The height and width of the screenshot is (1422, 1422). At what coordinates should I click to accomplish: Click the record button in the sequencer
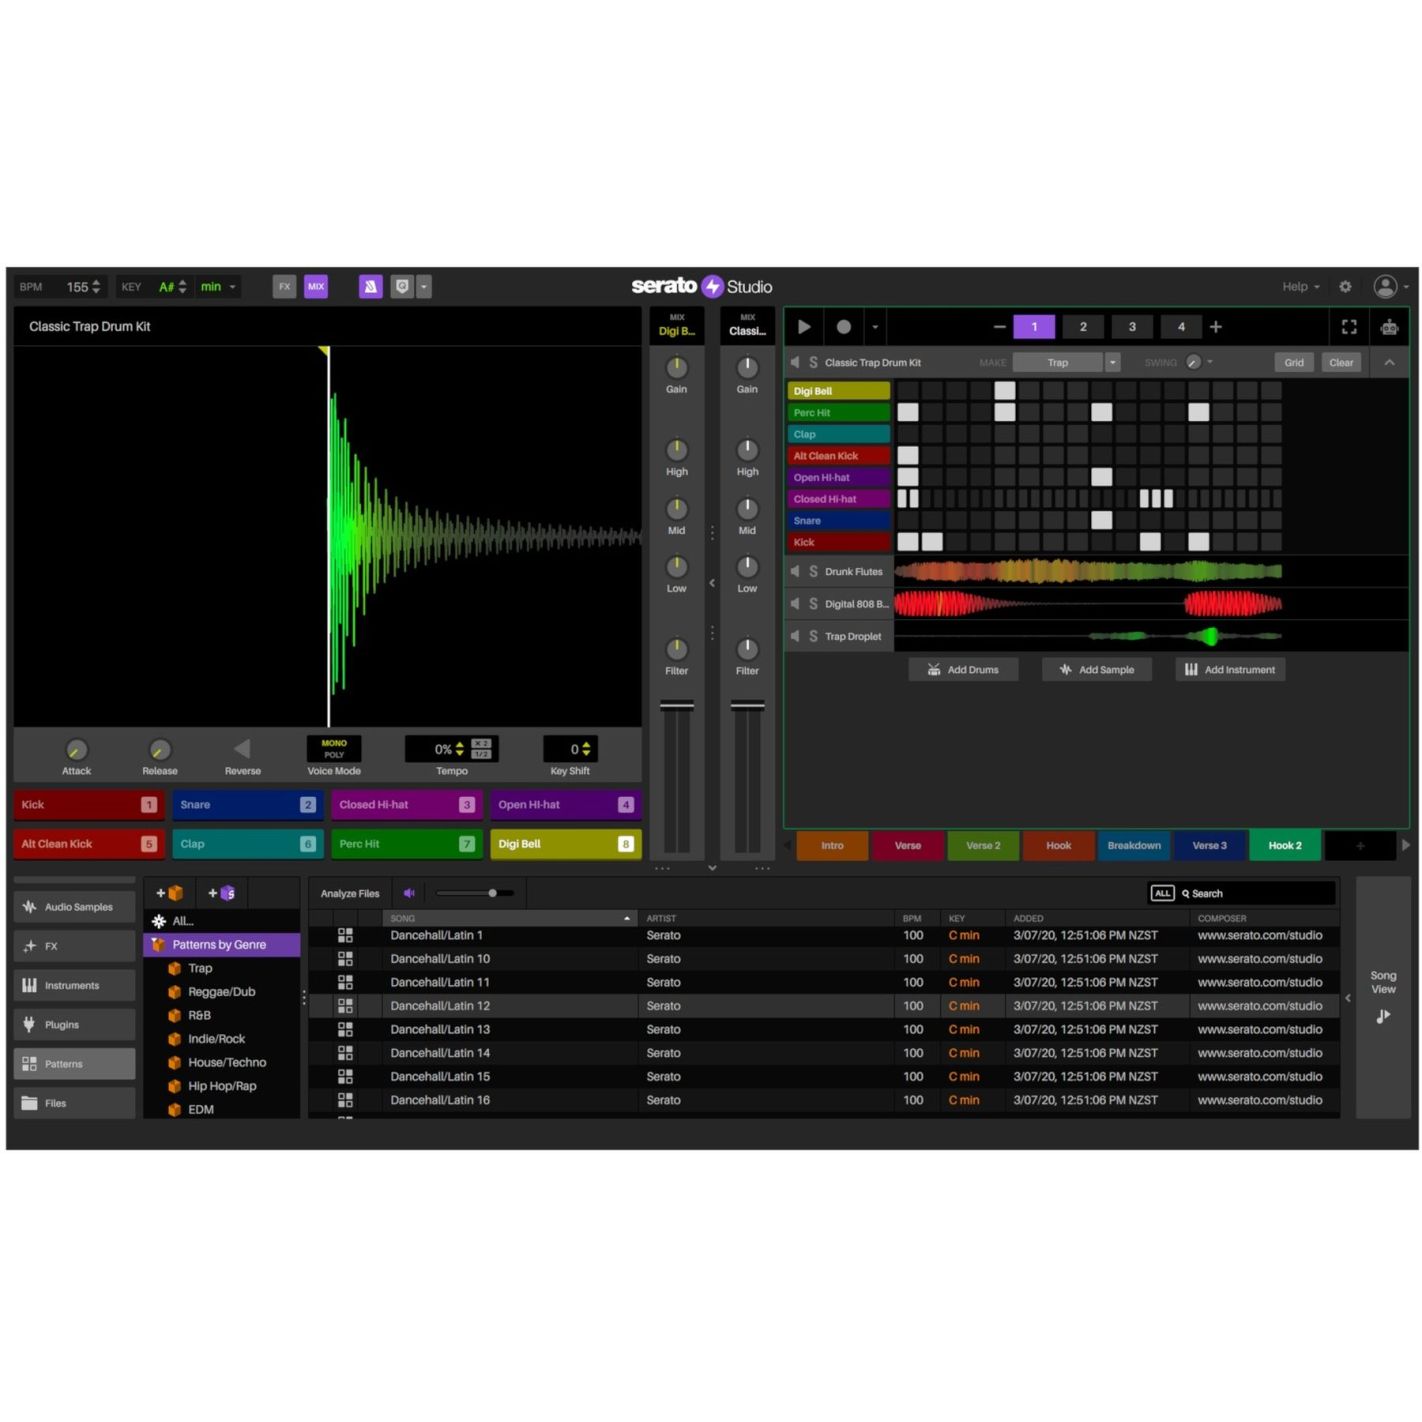tap(844, 327)
